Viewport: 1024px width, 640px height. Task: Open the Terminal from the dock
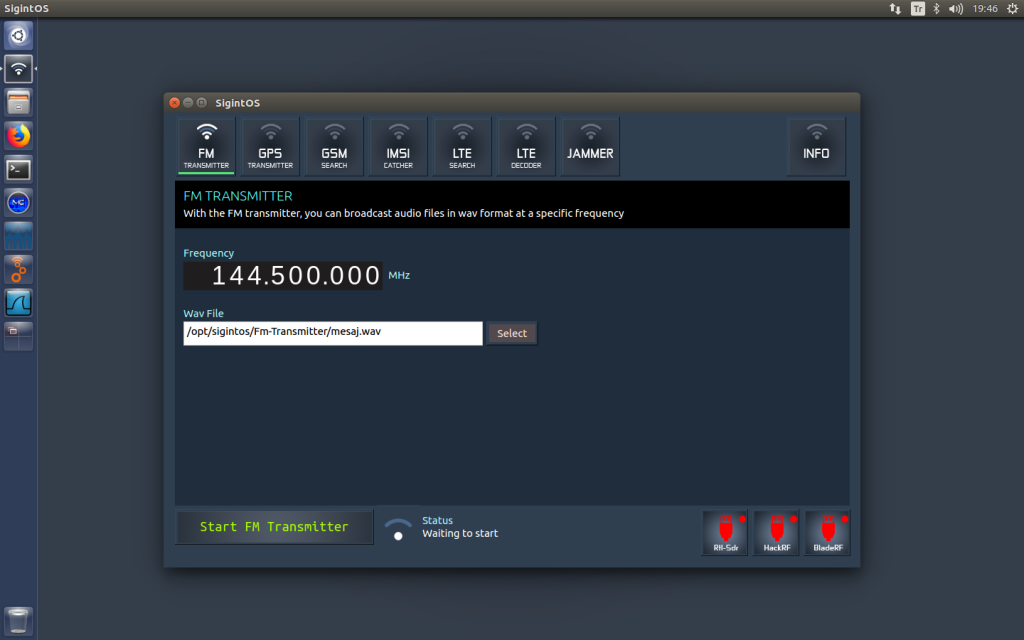18,170
